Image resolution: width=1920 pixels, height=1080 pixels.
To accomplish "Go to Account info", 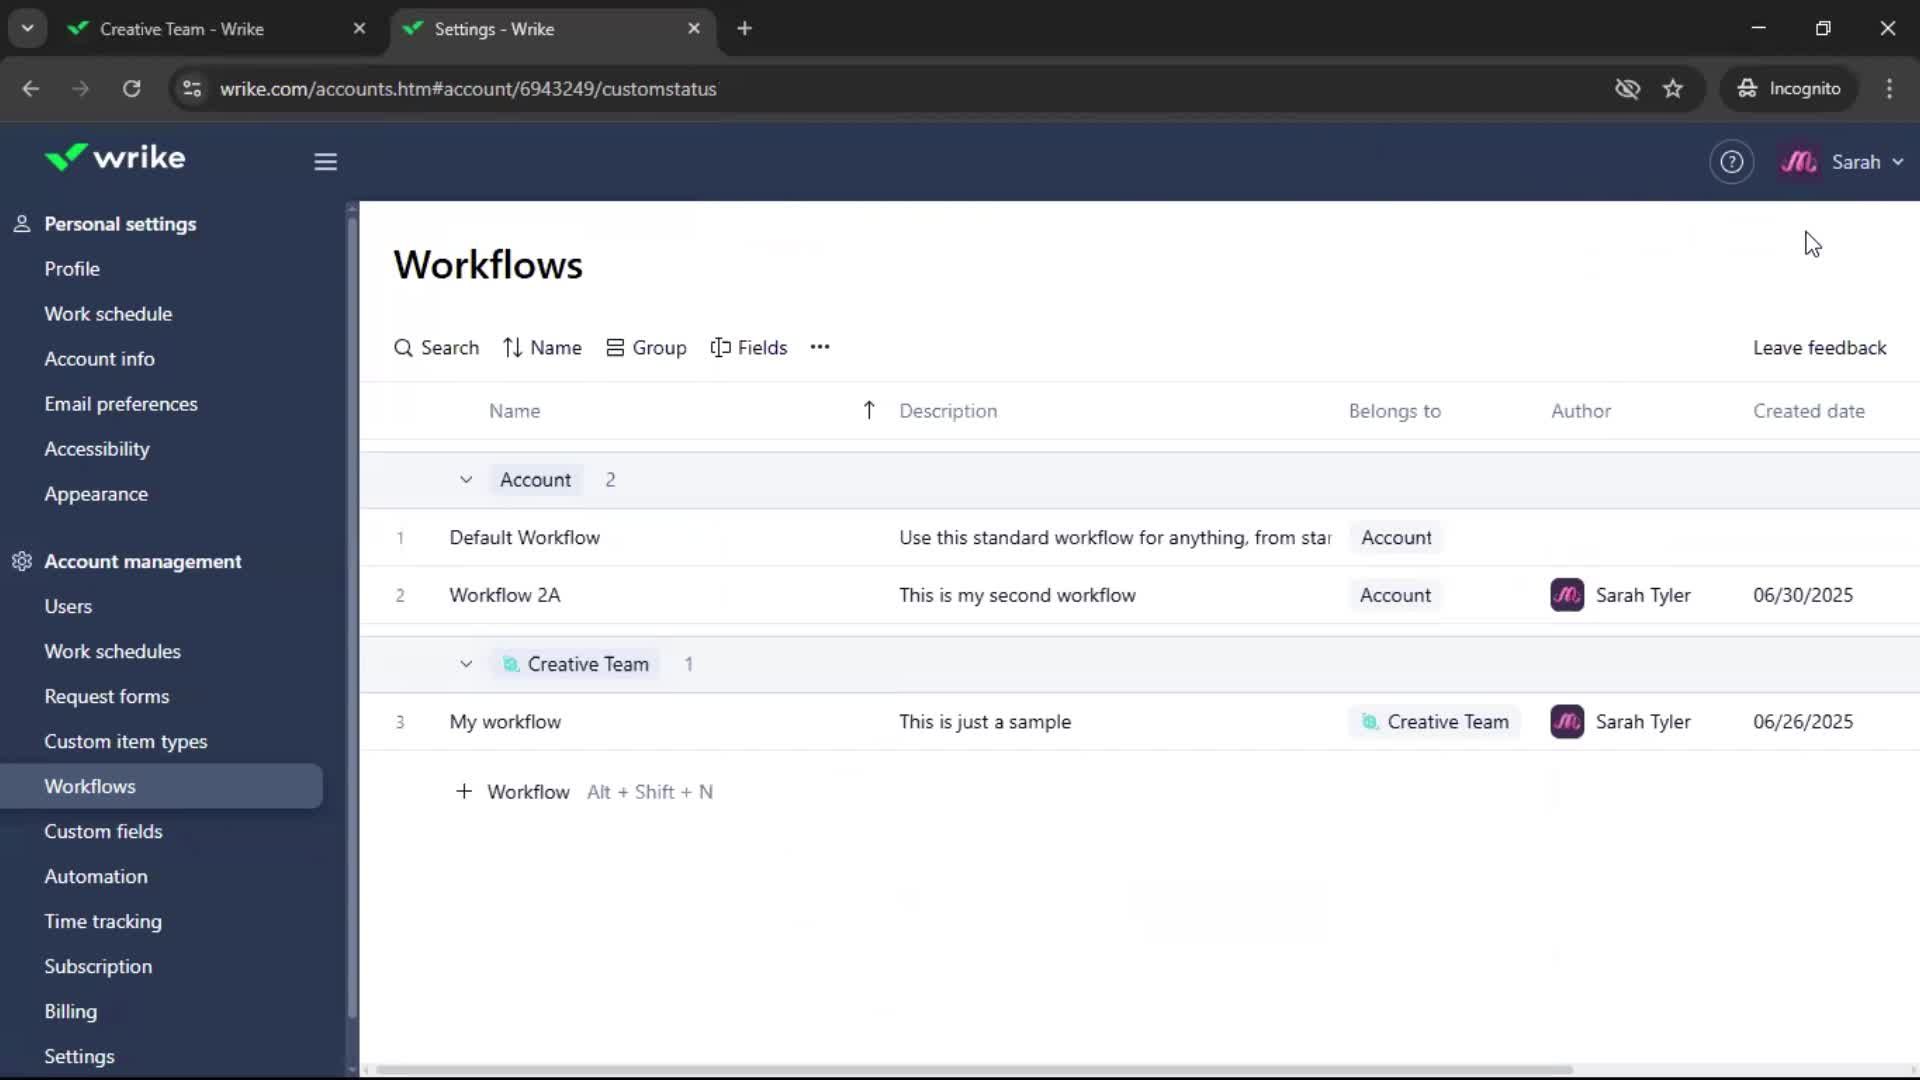I will coord(99,359).
